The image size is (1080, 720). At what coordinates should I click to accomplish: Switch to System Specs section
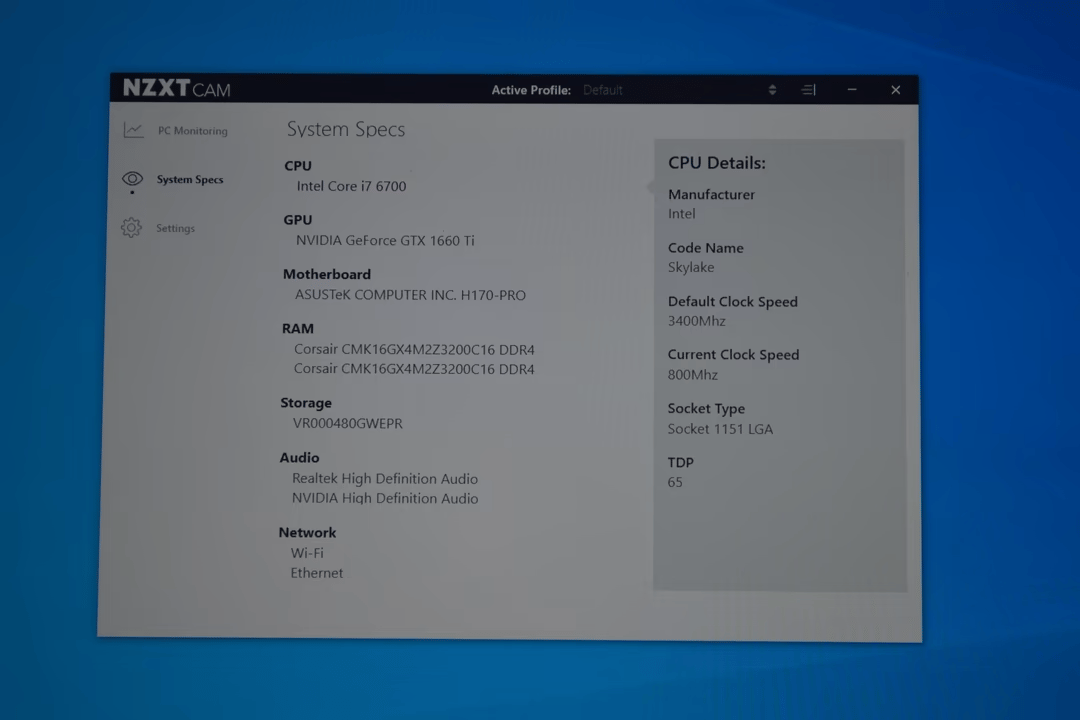tap(189, 179)
